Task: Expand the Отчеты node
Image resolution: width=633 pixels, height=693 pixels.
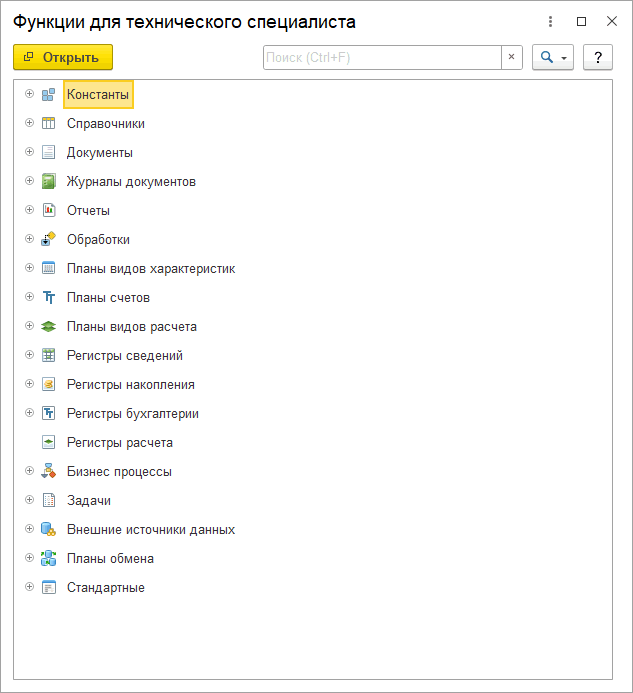Action: (x=29, y=209)
